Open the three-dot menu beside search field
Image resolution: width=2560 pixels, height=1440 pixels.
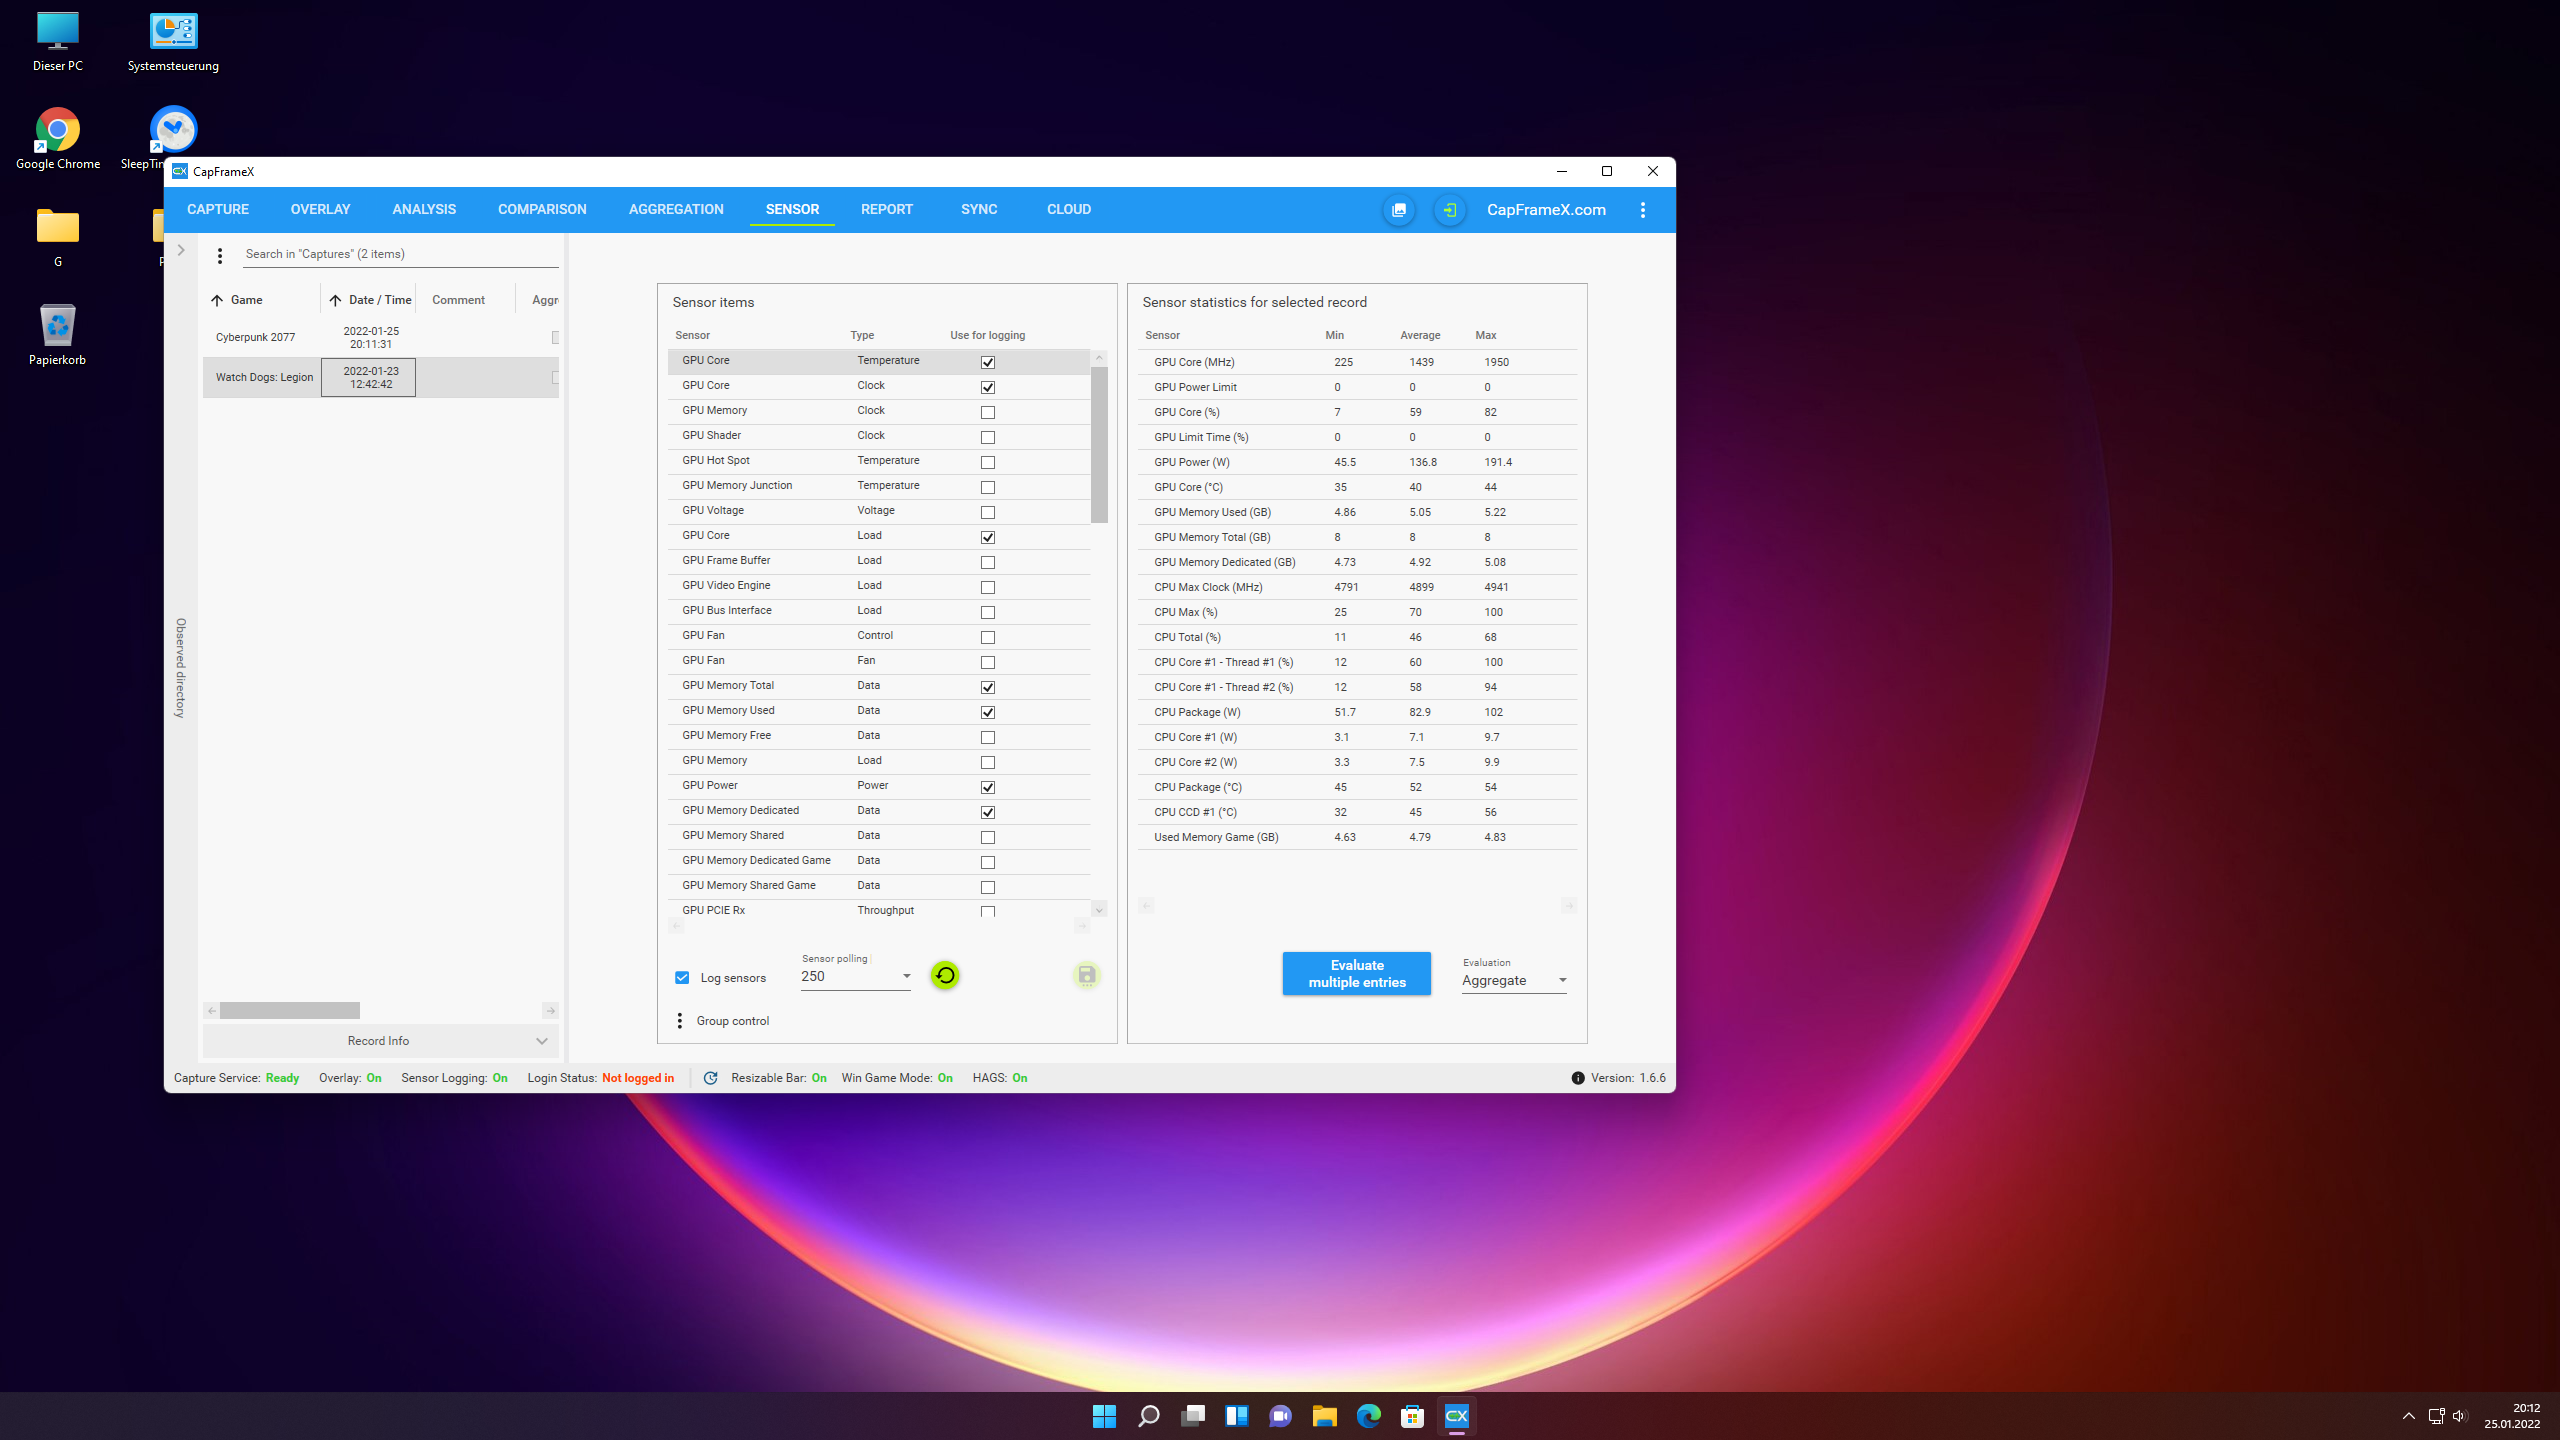[x=220, y=256]
